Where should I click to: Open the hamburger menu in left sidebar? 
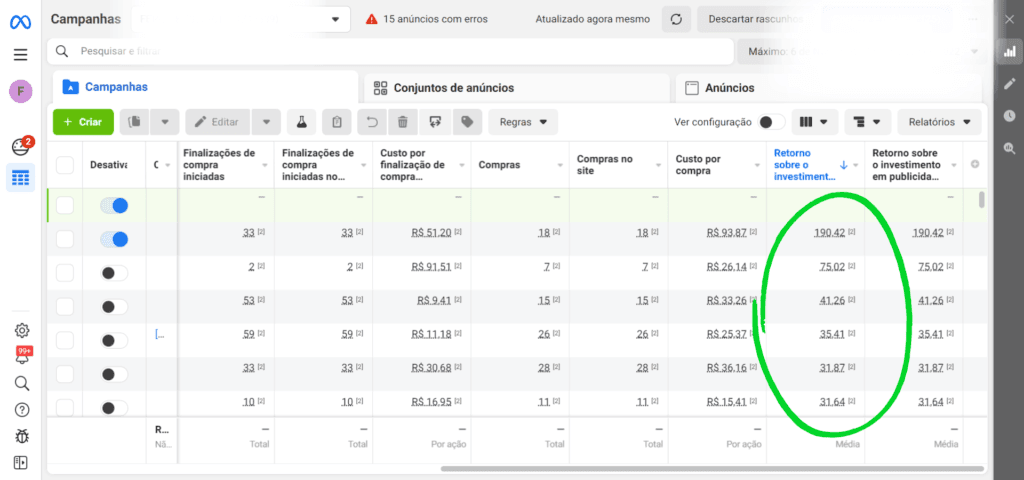(20, 54)
